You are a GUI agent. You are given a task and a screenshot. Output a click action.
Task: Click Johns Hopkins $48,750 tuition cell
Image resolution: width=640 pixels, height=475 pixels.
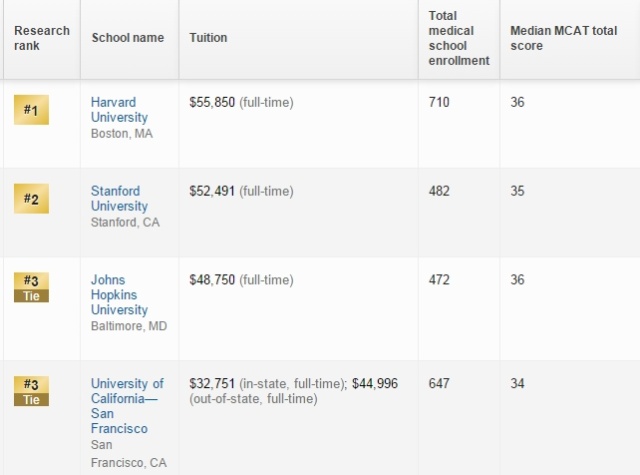click(x=212, y=280)
